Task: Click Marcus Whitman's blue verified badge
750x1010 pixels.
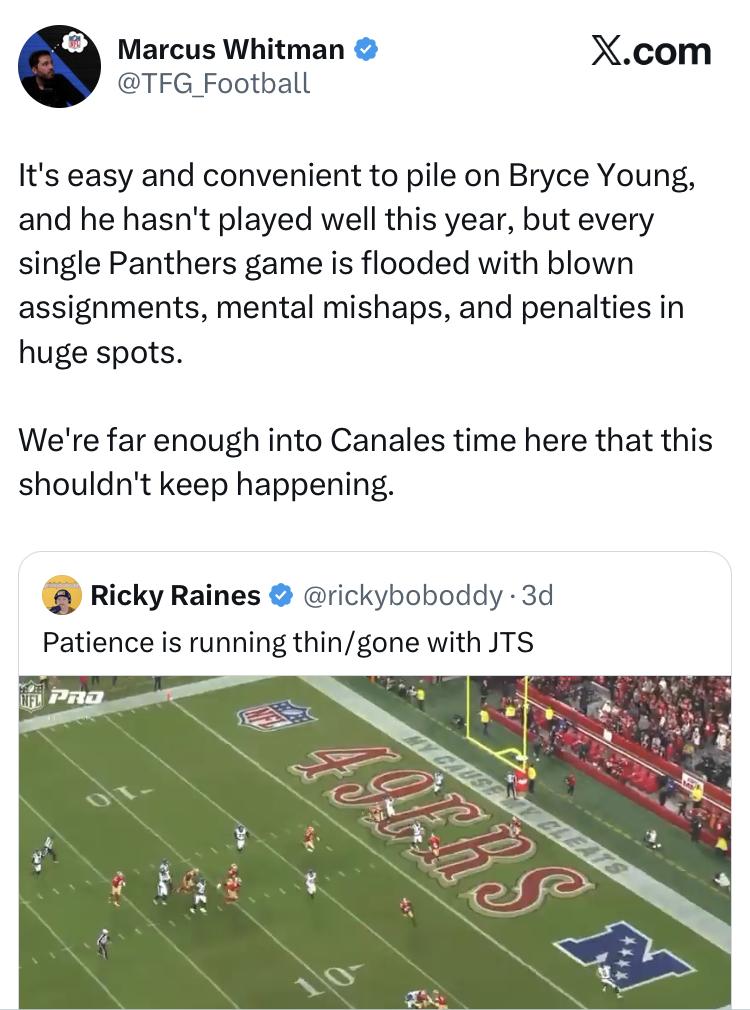Action: (366, 49)
